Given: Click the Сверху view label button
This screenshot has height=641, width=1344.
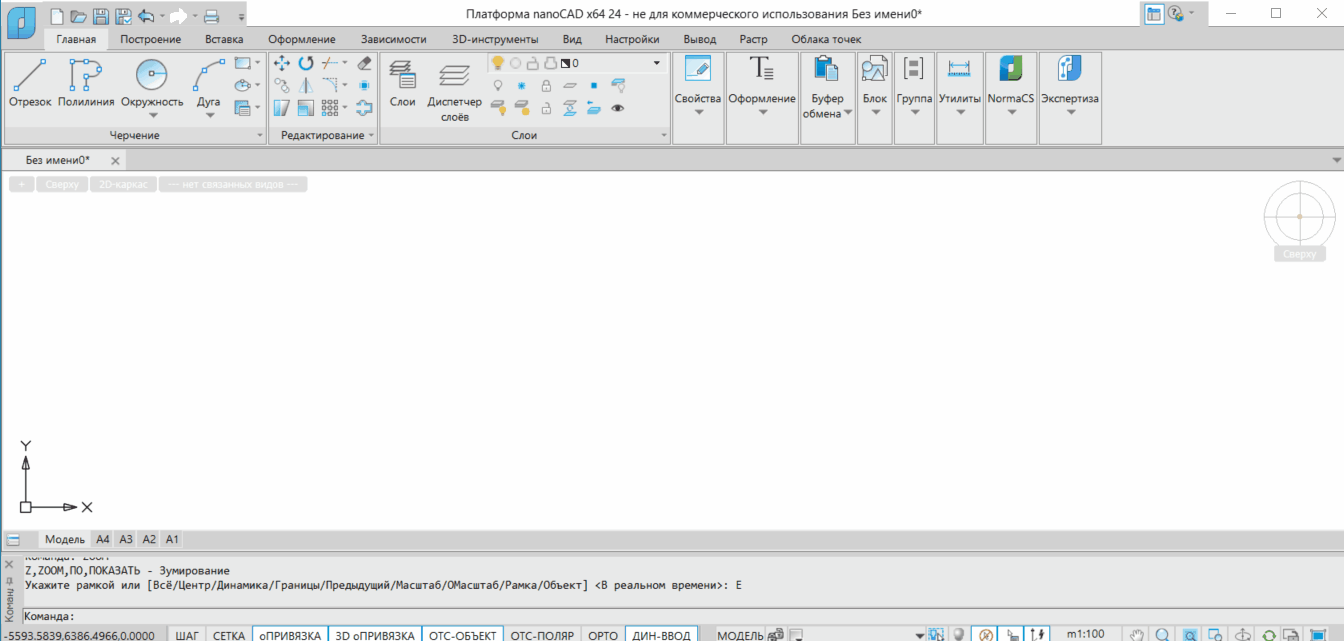Looking at the screenshot, I should pyautogui.click(x=62, y=184).
